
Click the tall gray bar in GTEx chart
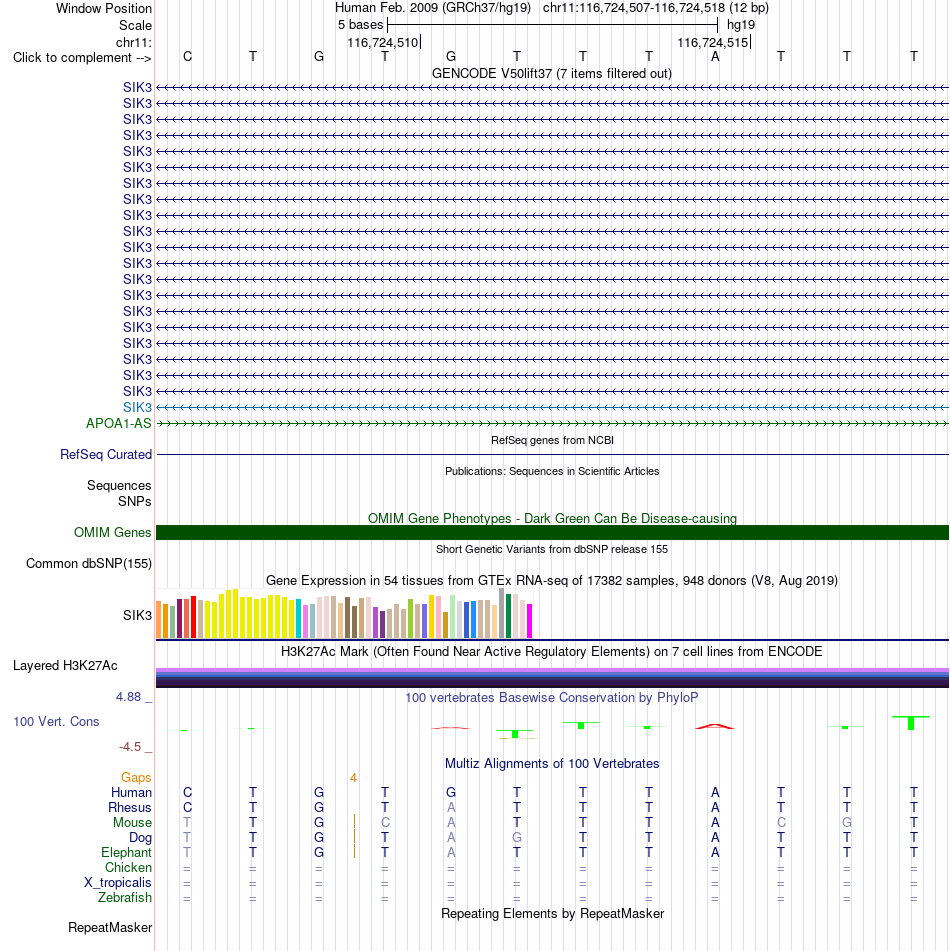(x=502, y=613)
